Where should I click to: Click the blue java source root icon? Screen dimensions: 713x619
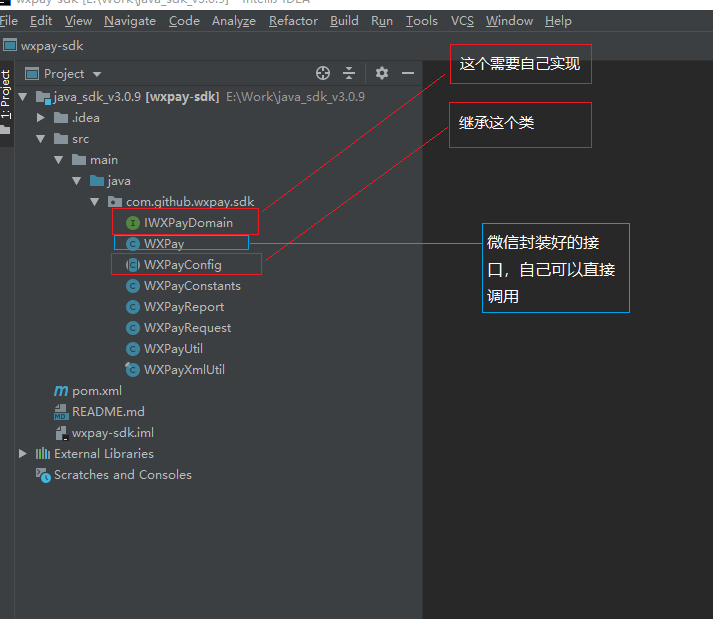click(x=97, y=181)
